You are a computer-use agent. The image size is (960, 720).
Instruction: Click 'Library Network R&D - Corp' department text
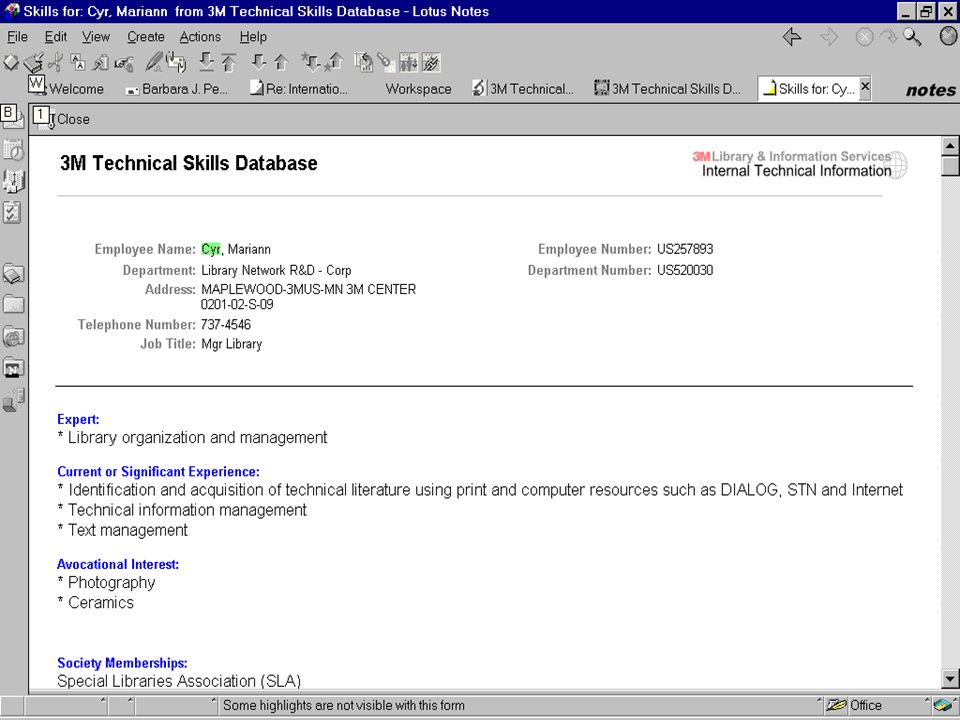[x=276, y=270]
